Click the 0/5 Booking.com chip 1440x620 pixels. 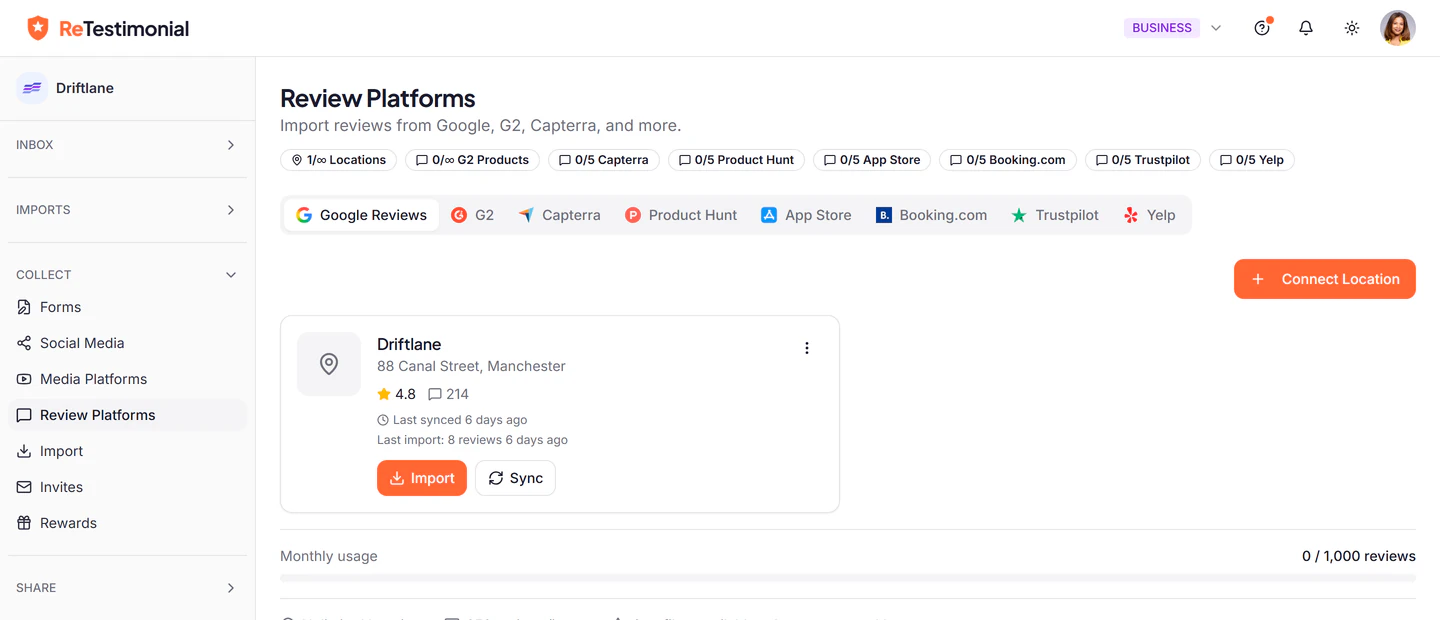[1008, 160]
